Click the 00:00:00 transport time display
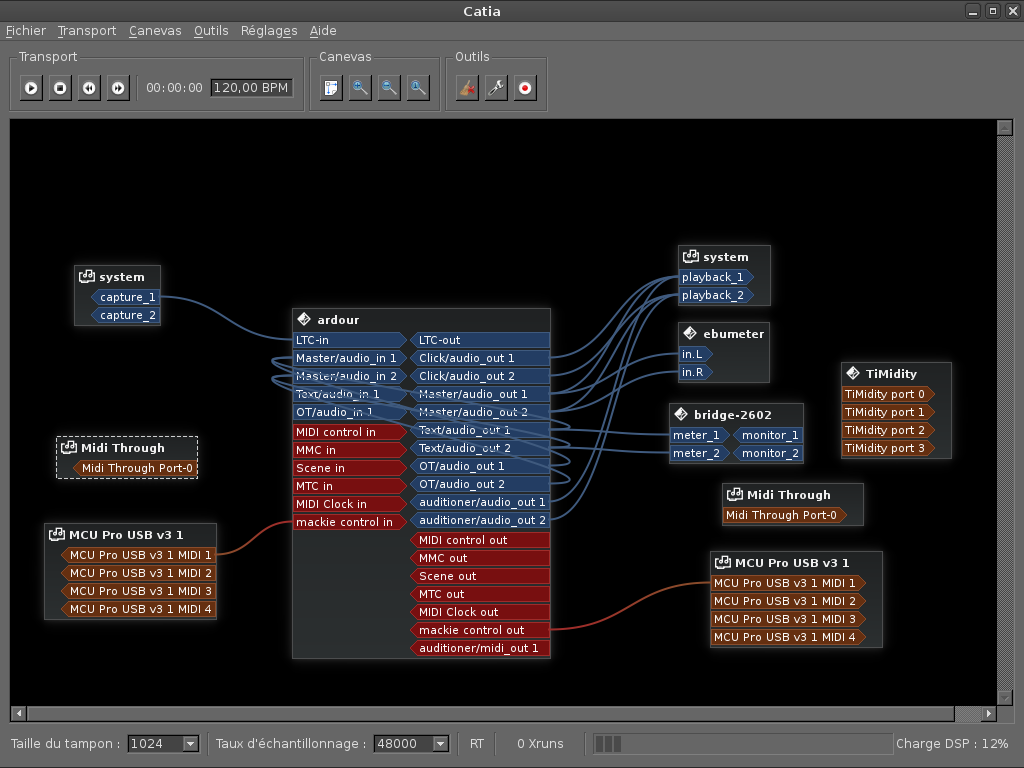Screen dimensions: 1024x768 (174, 88)
